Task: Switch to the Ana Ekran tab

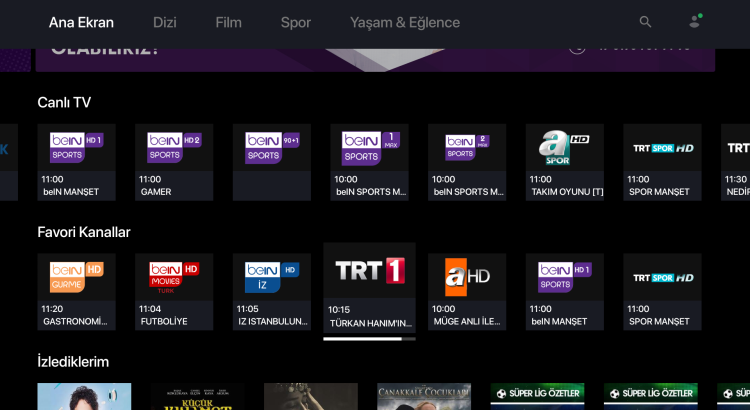Action: pyautogui.click(x=81, y=22)
